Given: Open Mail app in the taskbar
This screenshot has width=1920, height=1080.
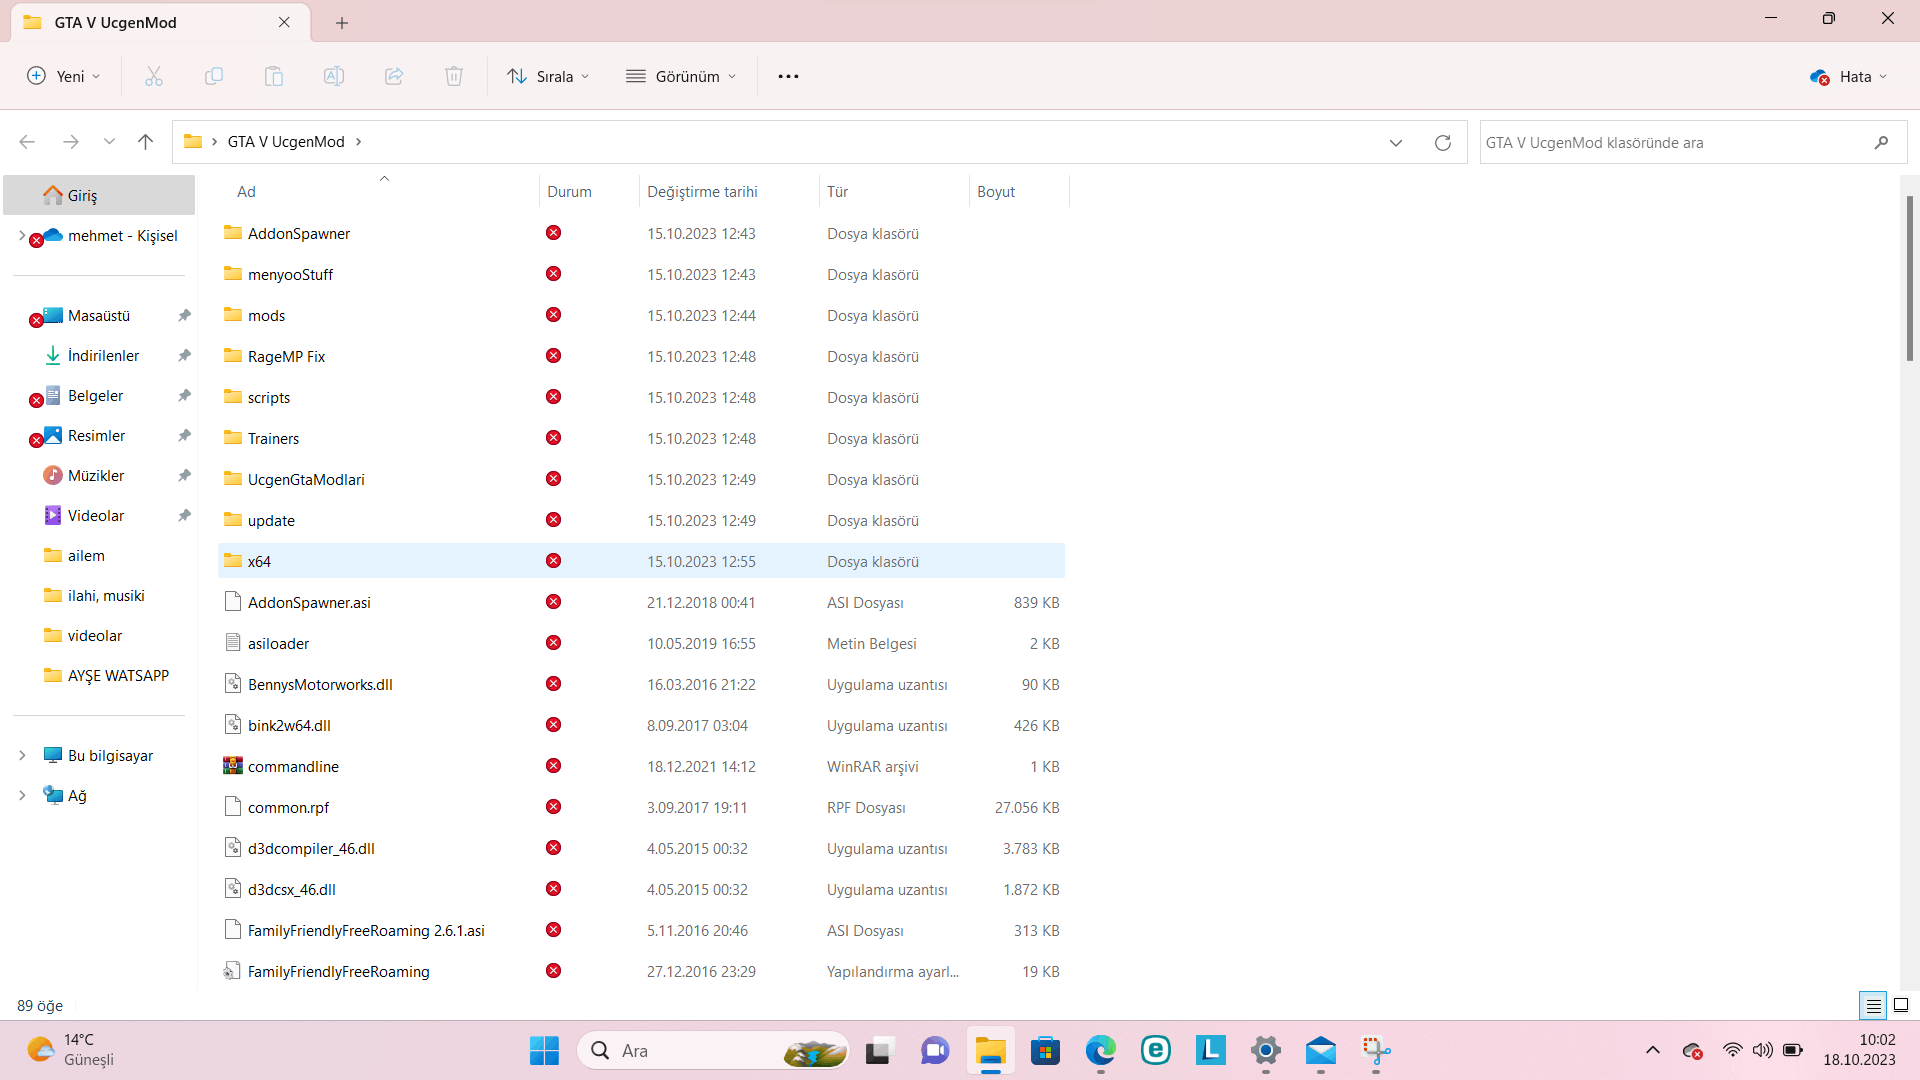Looking at the screenshot, I should point(1321,1051).
